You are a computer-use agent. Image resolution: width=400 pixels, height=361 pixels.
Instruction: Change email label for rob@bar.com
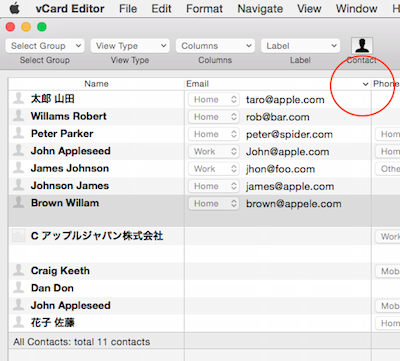[213, 117]
